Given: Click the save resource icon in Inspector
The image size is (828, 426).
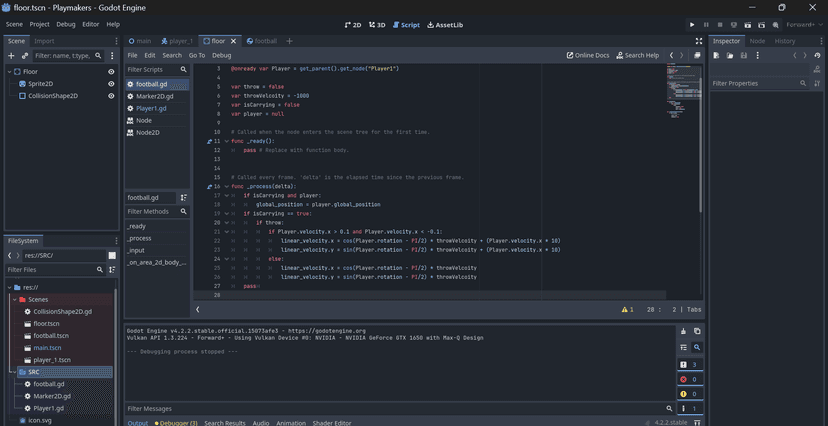Looking at the screenshot, I should 744,56.
